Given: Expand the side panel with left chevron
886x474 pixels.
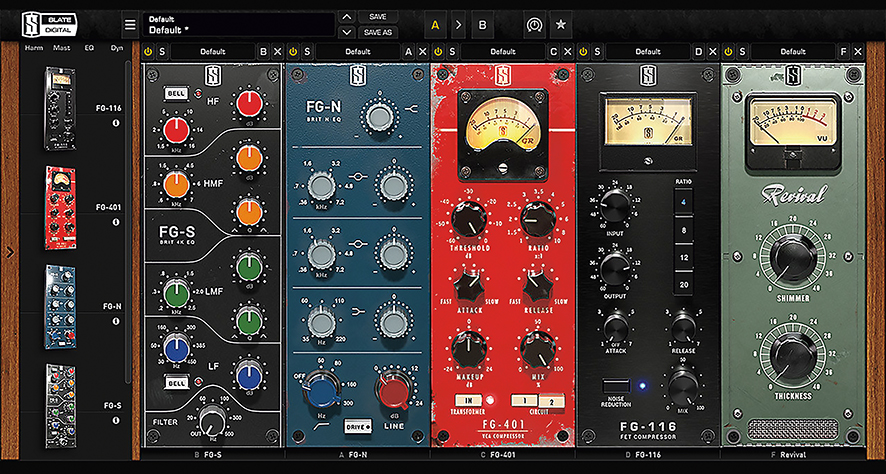Looking at the screenshot, I should point(10,252).
